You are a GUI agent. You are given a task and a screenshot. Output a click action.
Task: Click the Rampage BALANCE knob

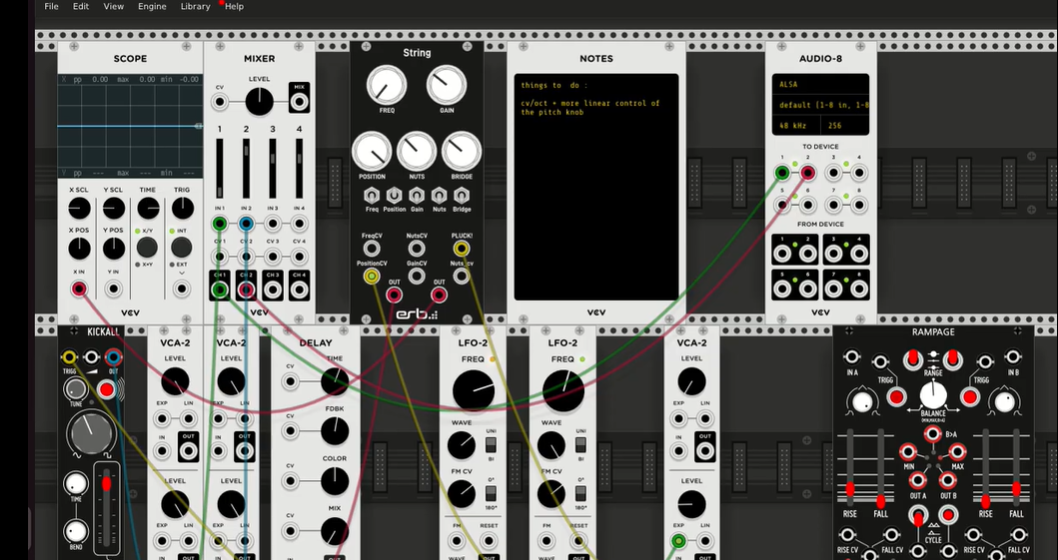pos(932,395)
